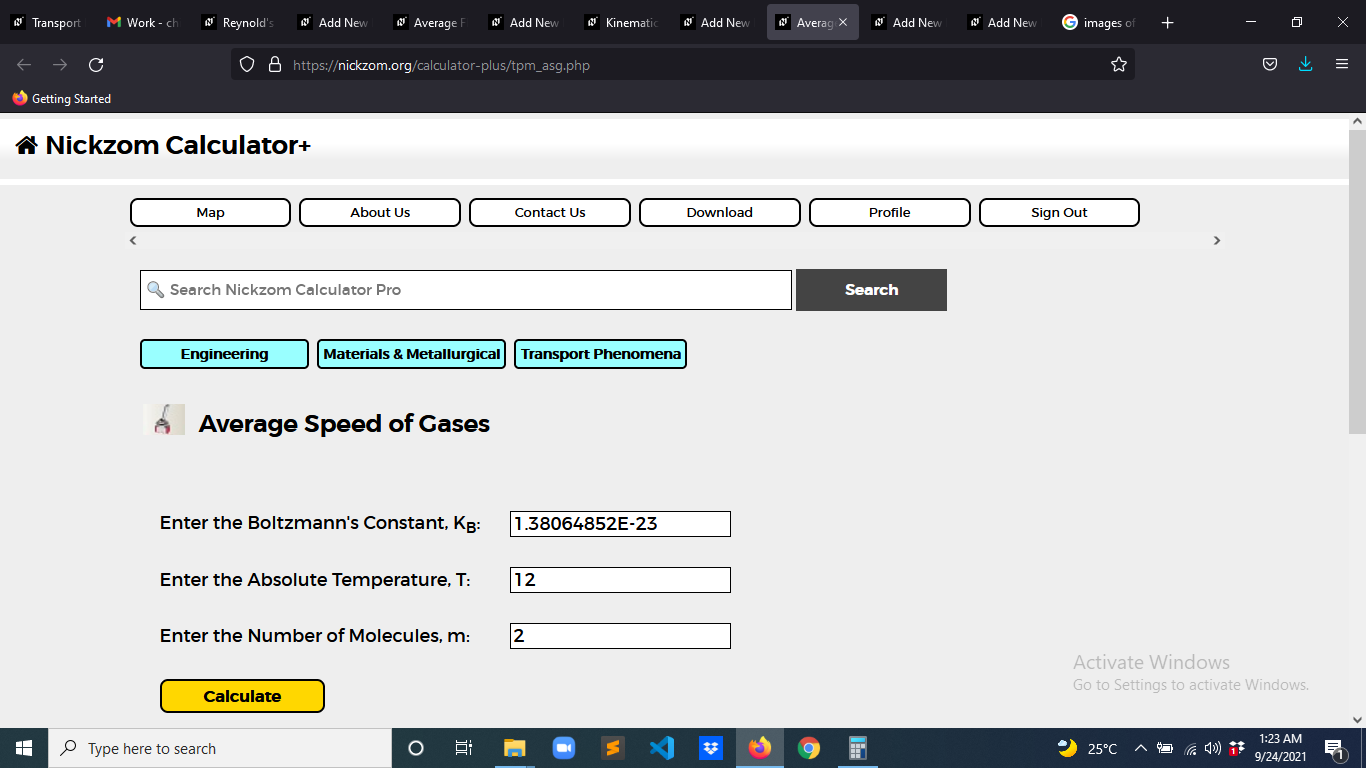
Task: Click the browser address bar URL
Action: click(x=441, y=65)
